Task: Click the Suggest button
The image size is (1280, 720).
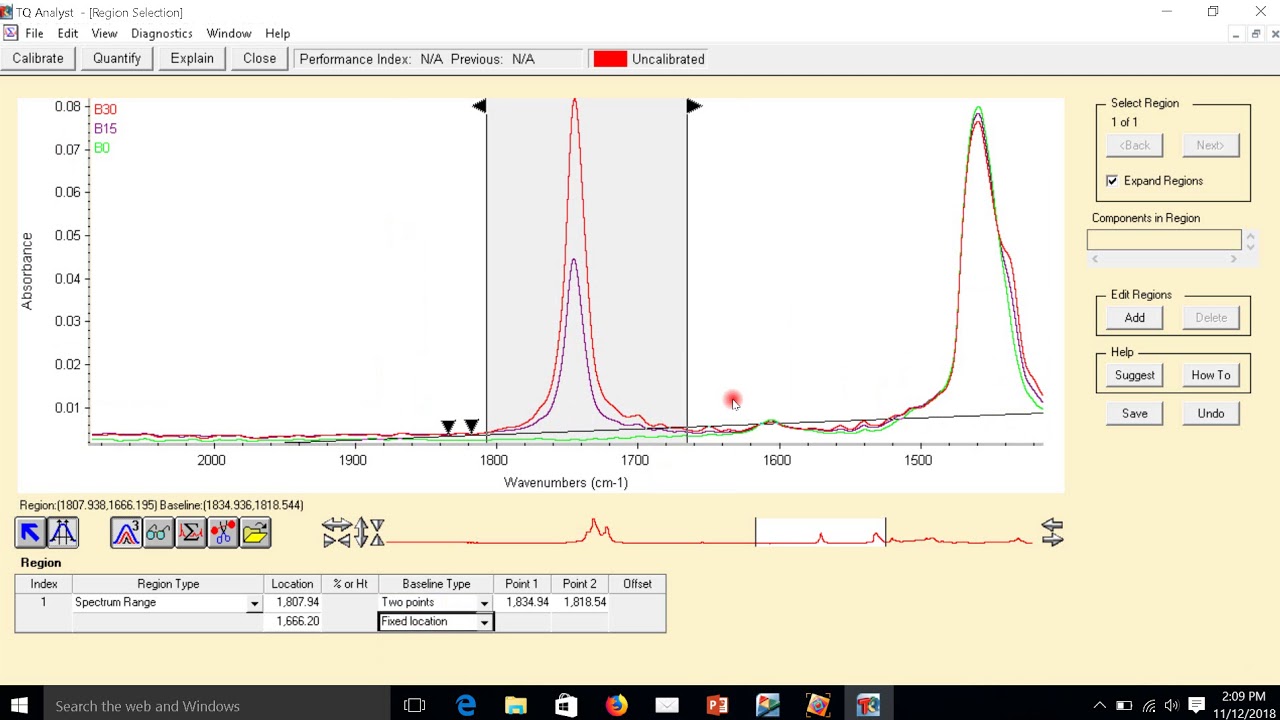Action: (1134, 375)
